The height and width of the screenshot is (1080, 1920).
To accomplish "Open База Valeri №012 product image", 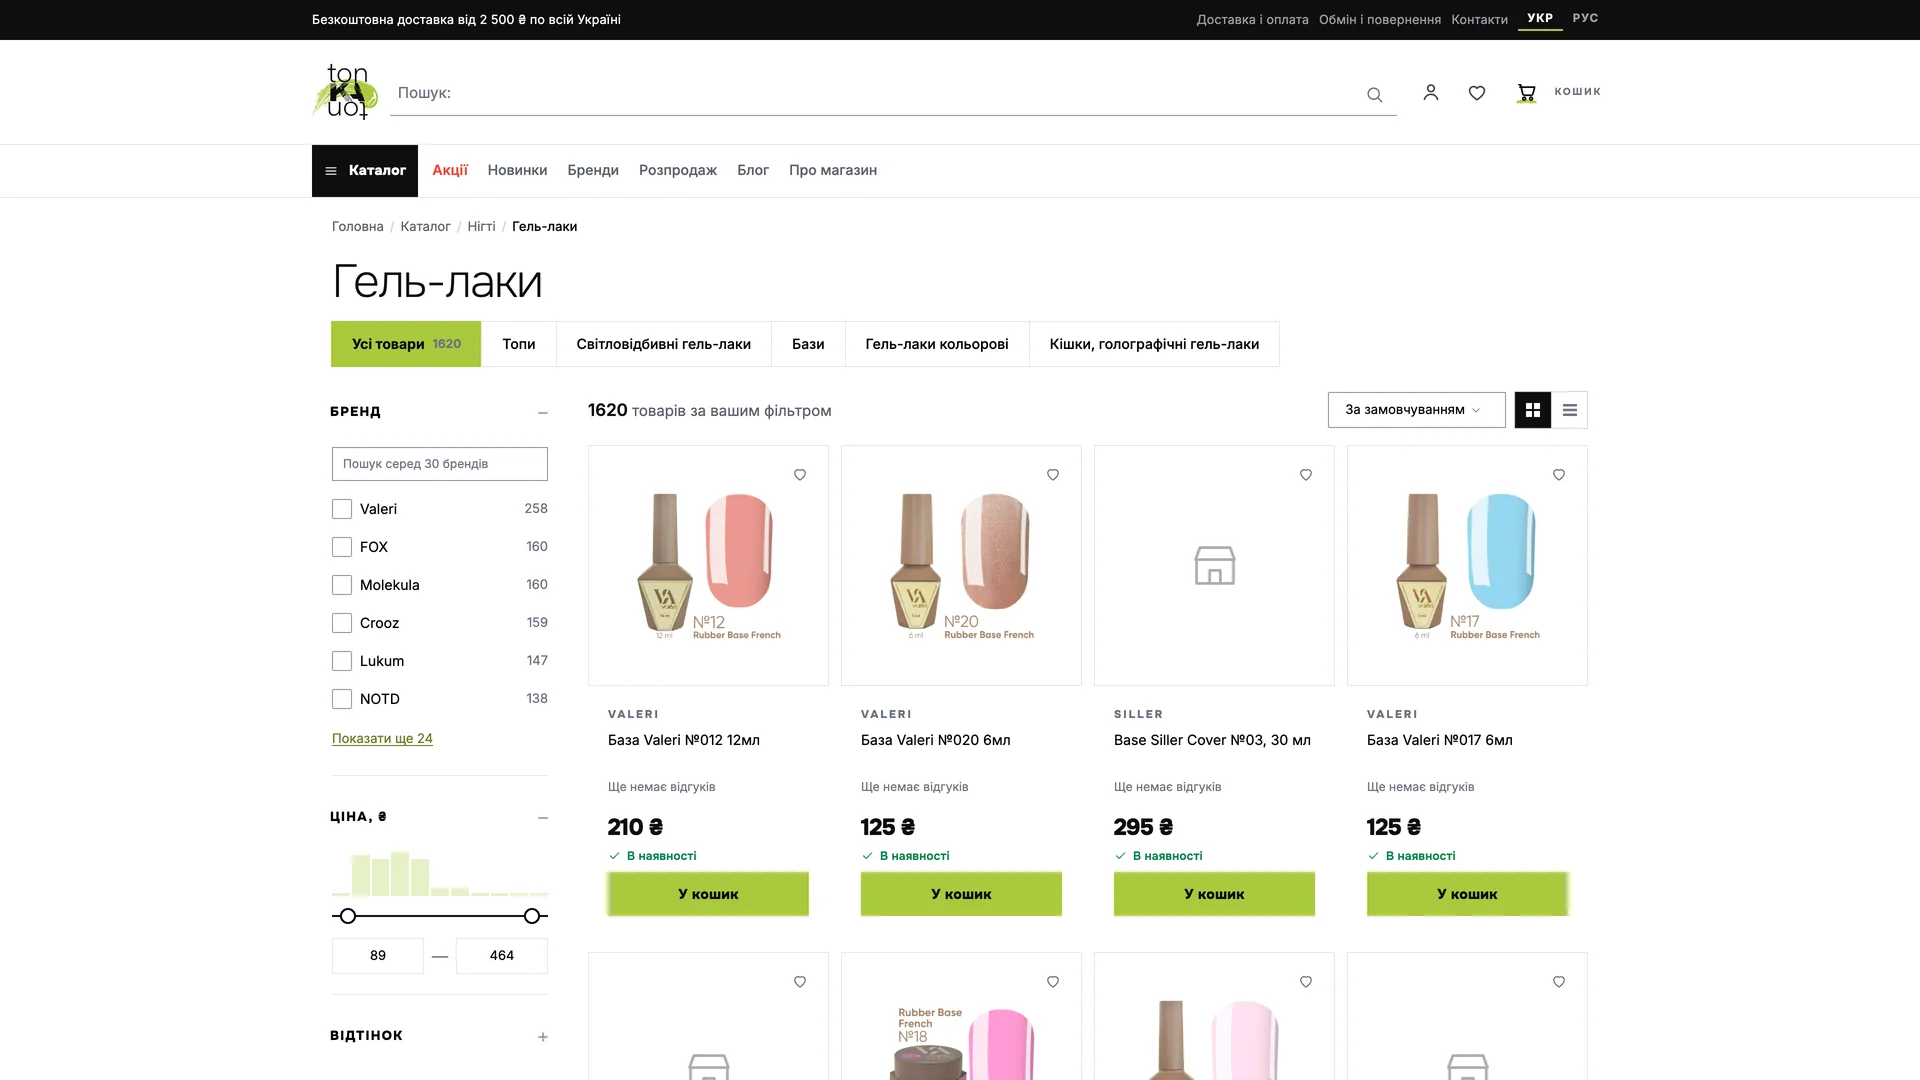I will pos(708,565).
